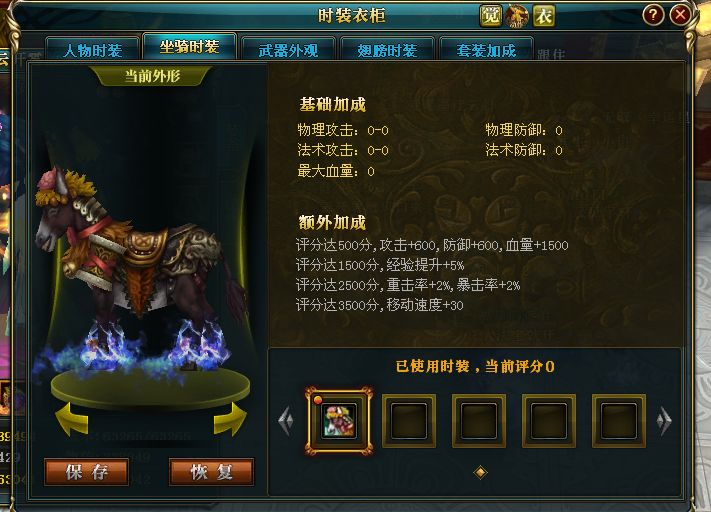Open the 套装加成 tab
Screen dimensions: 711x512
pos(486,50)
